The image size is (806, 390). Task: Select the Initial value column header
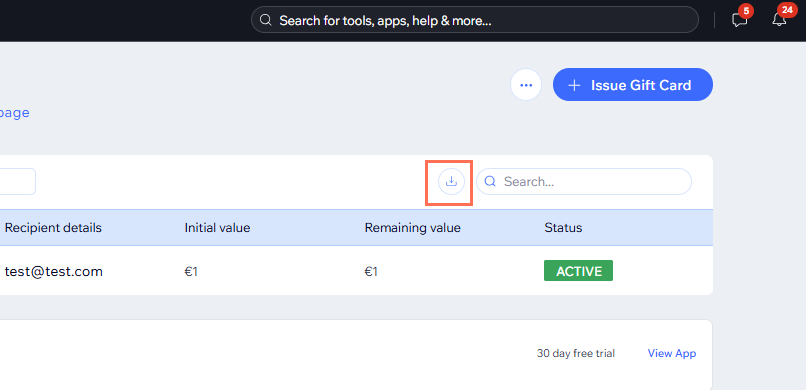tap(217, 228)
